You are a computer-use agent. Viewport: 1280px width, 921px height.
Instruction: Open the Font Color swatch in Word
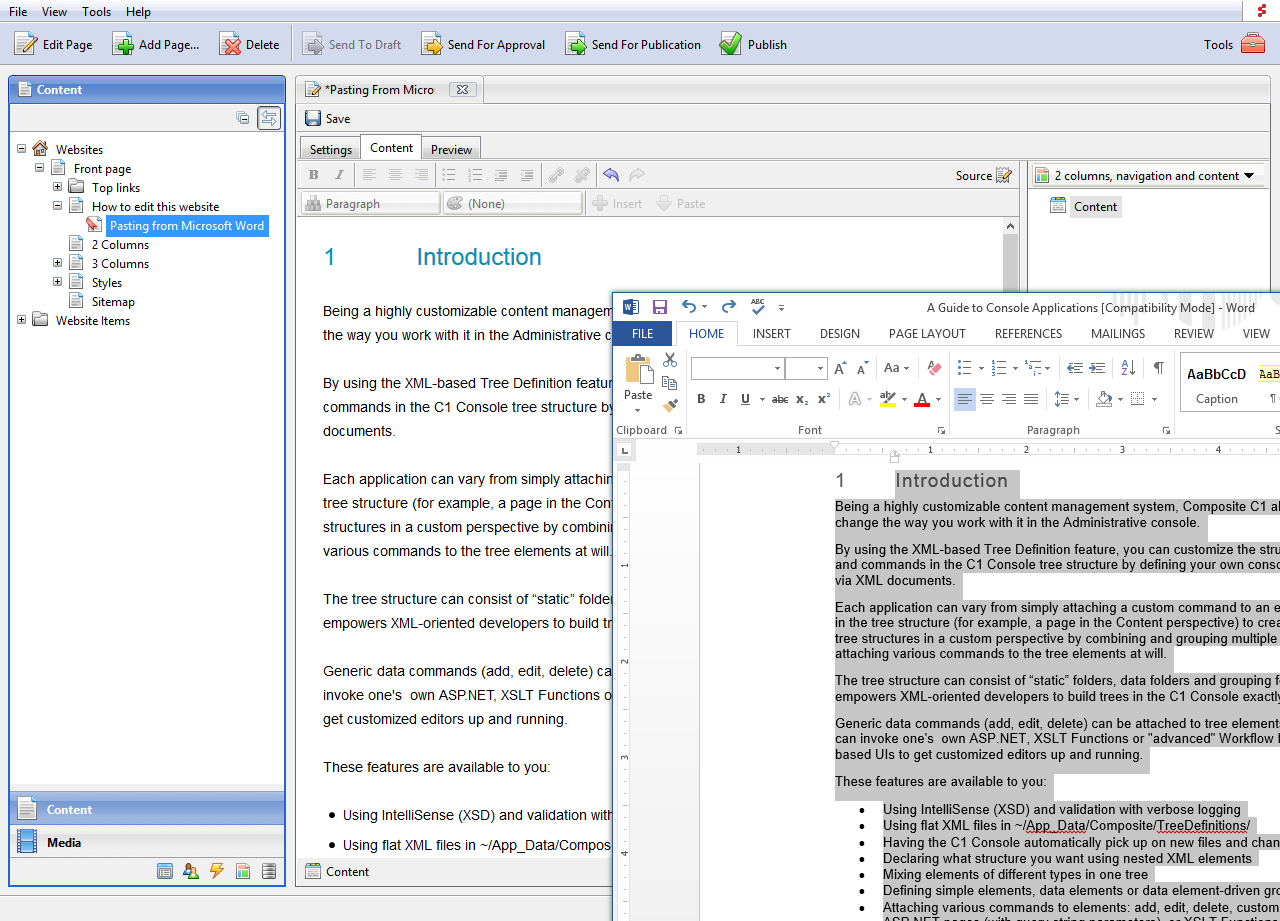tap(922, 398)
